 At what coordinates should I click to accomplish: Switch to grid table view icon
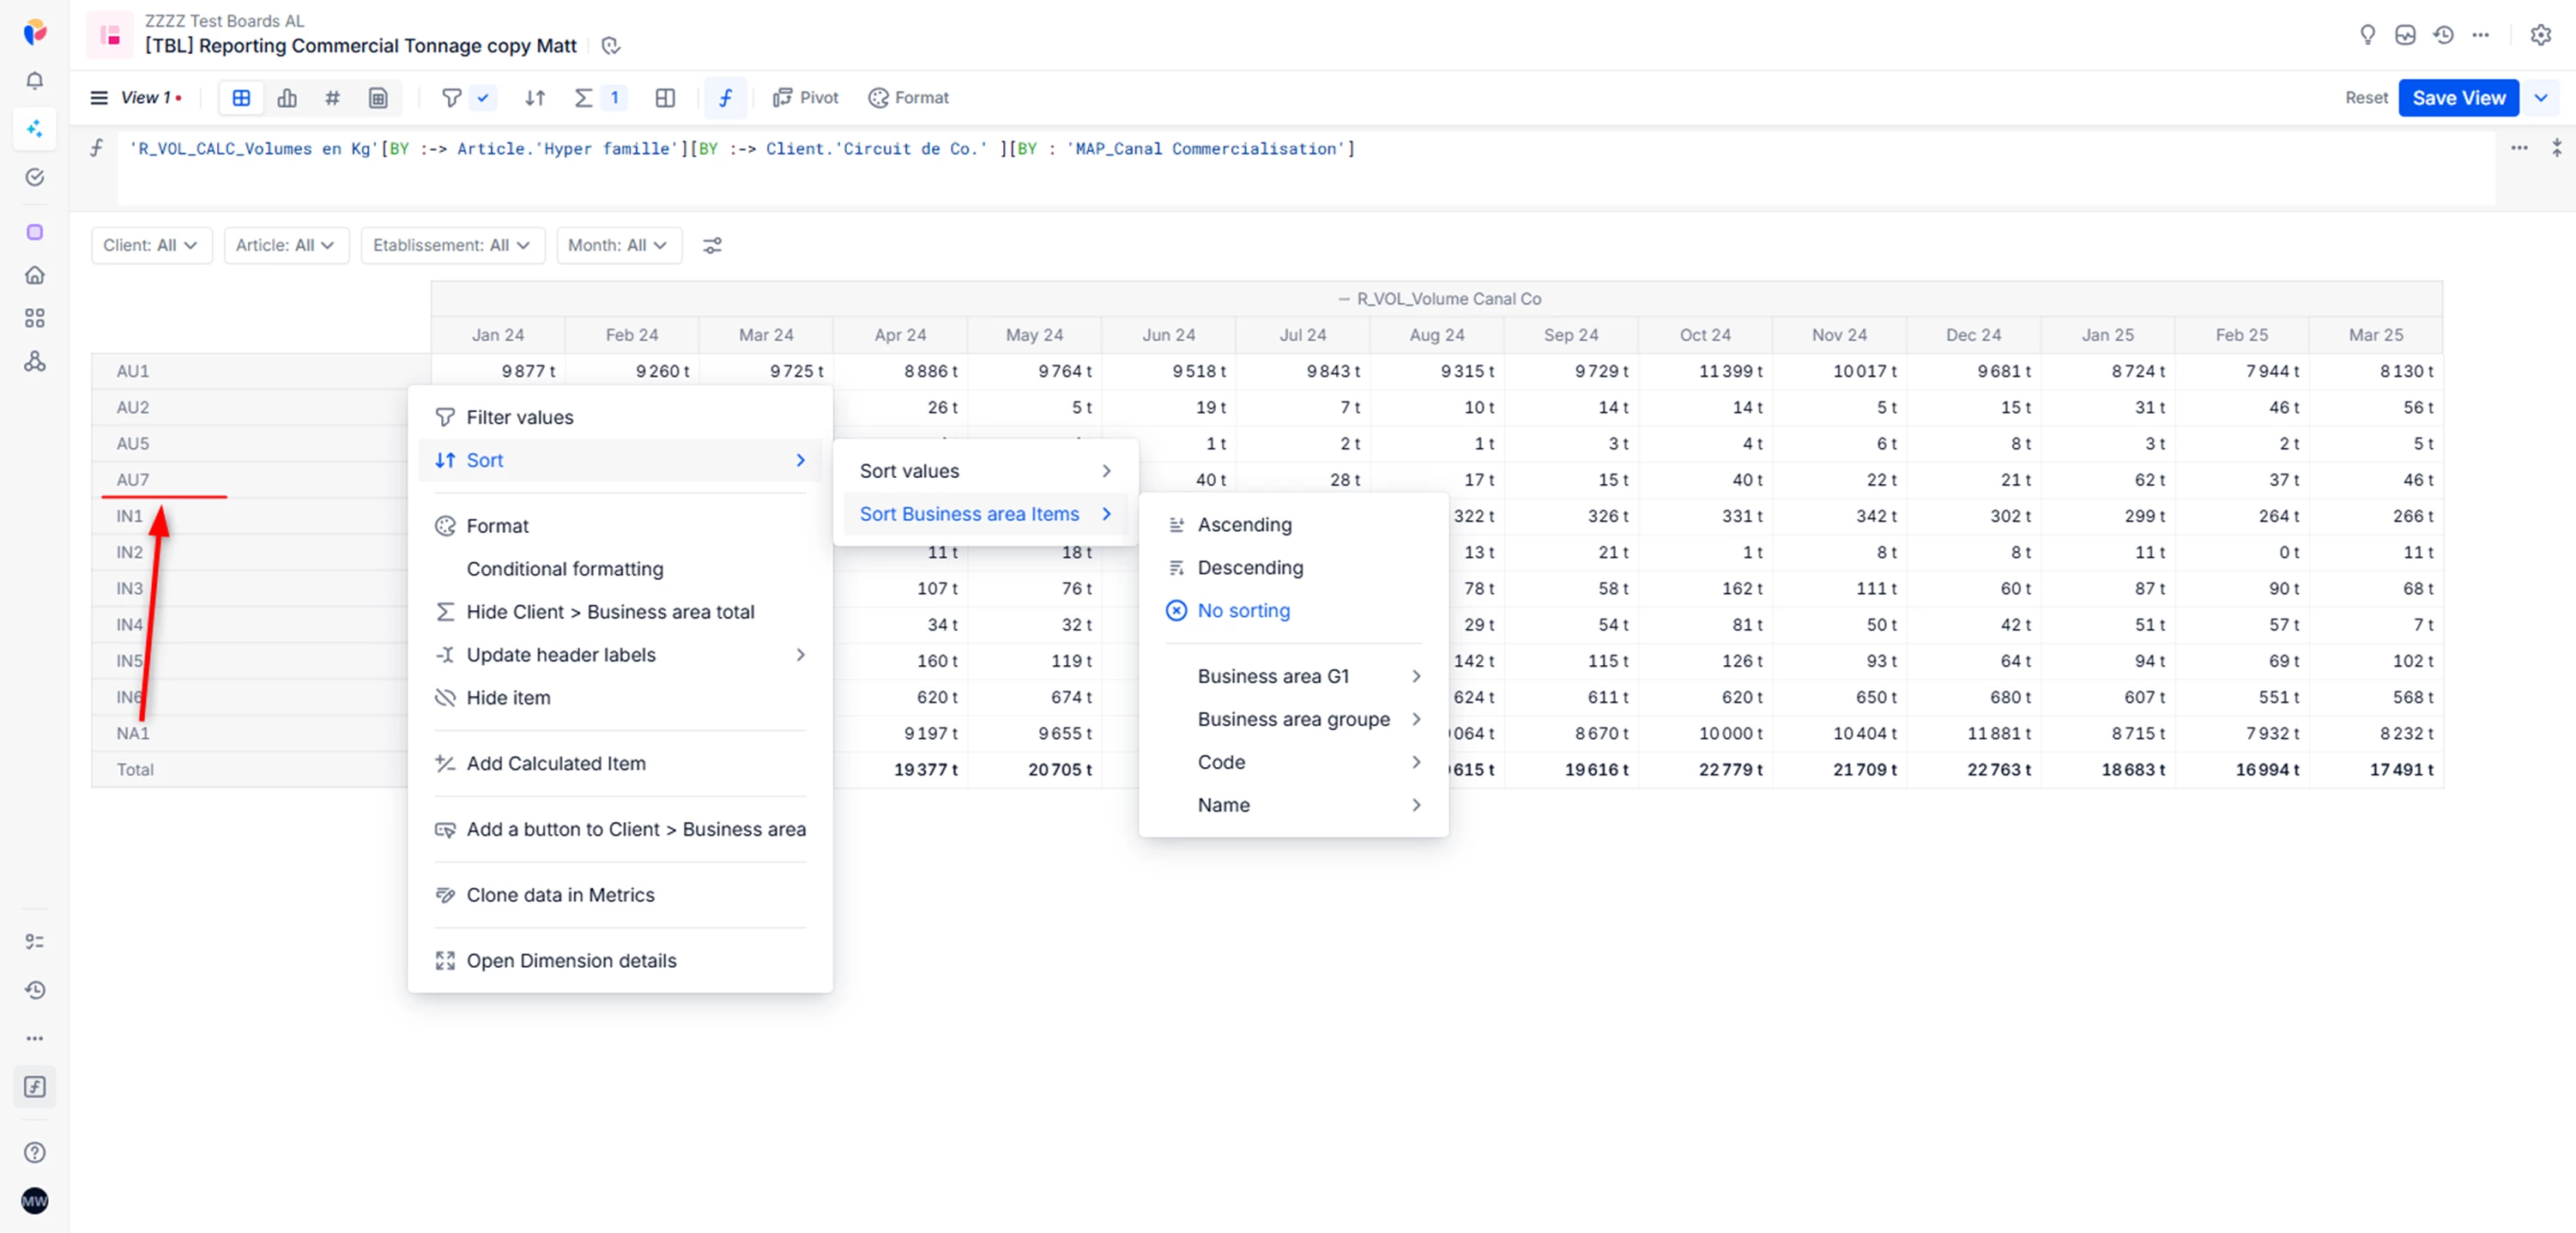(241, 98)
